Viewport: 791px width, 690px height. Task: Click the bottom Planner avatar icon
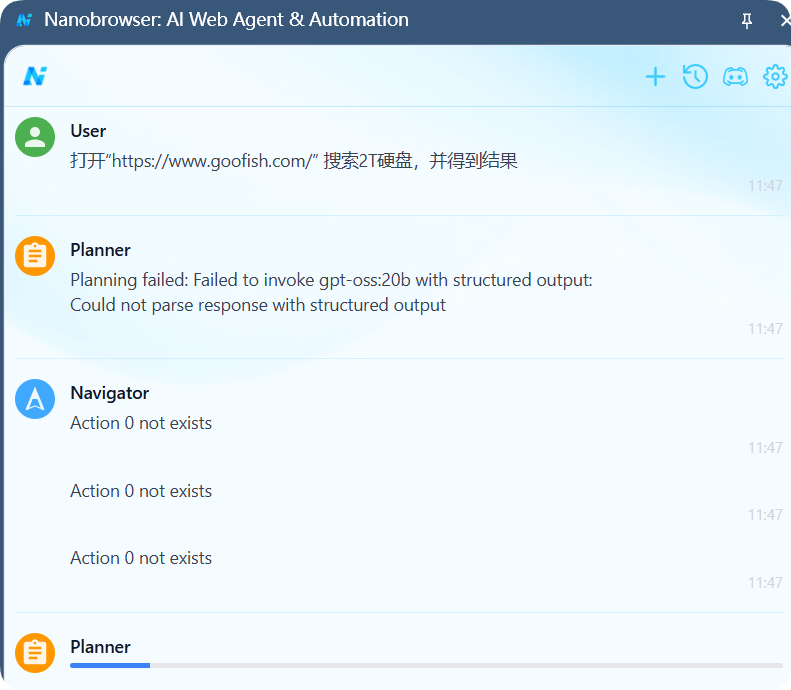(x=35, y=653)
